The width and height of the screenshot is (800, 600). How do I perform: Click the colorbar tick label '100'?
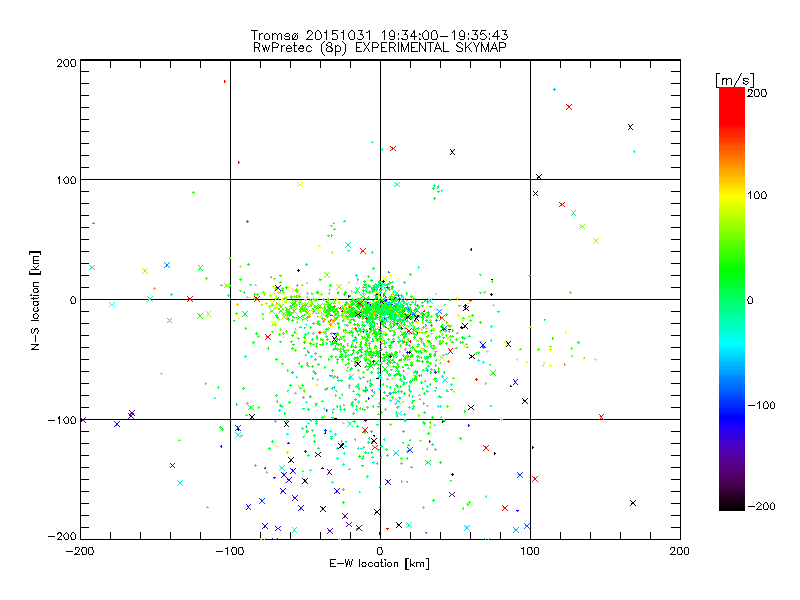[x=757, y=195]
